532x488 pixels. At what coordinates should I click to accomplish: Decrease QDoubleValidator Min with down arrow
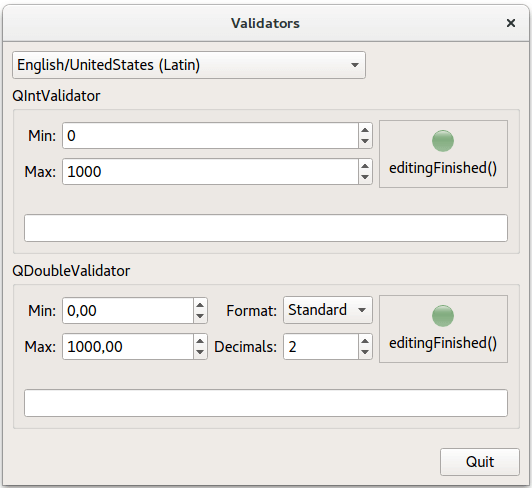(x=200, y=317)
